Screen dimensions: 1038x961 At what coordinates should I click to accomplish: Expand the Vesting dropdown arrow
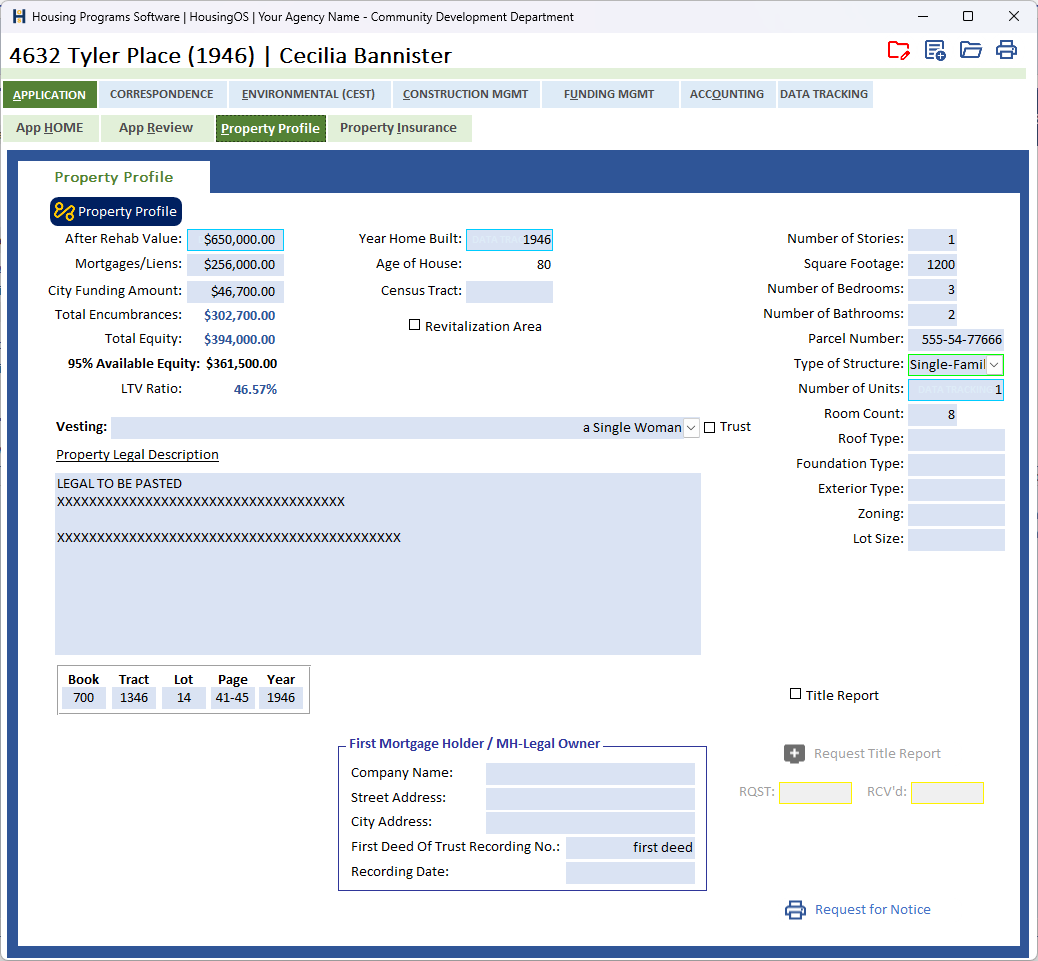[x=691, y=428]
